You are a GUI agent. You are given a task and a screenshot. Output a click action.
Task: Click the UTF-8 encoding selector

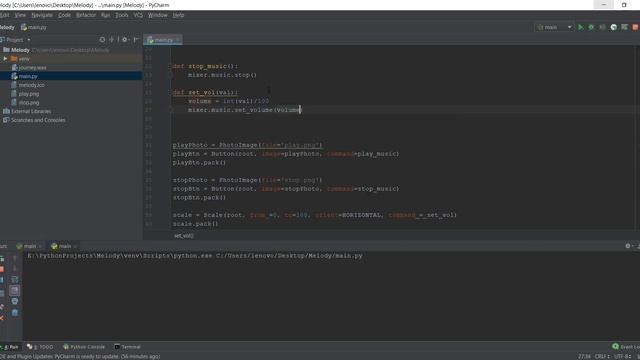622,356
